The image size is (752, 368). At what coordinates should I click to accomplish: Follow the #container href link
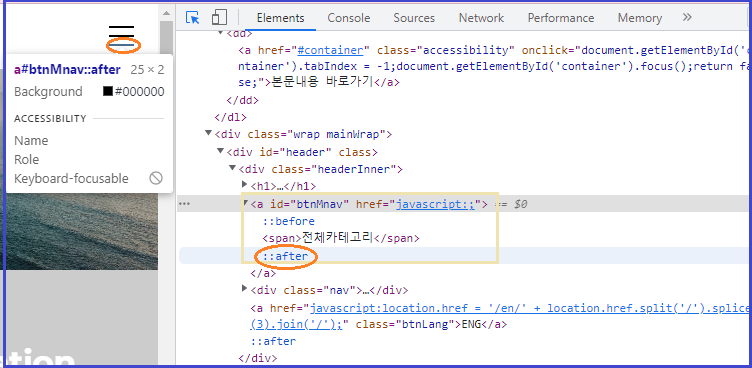coord(330,50)
